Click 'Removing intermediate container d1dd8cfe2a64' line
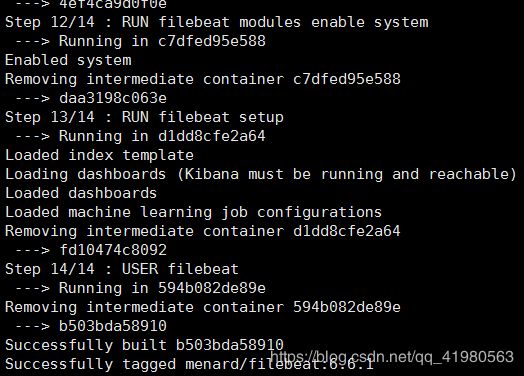524x376 pixels. (x=203, y=231)
